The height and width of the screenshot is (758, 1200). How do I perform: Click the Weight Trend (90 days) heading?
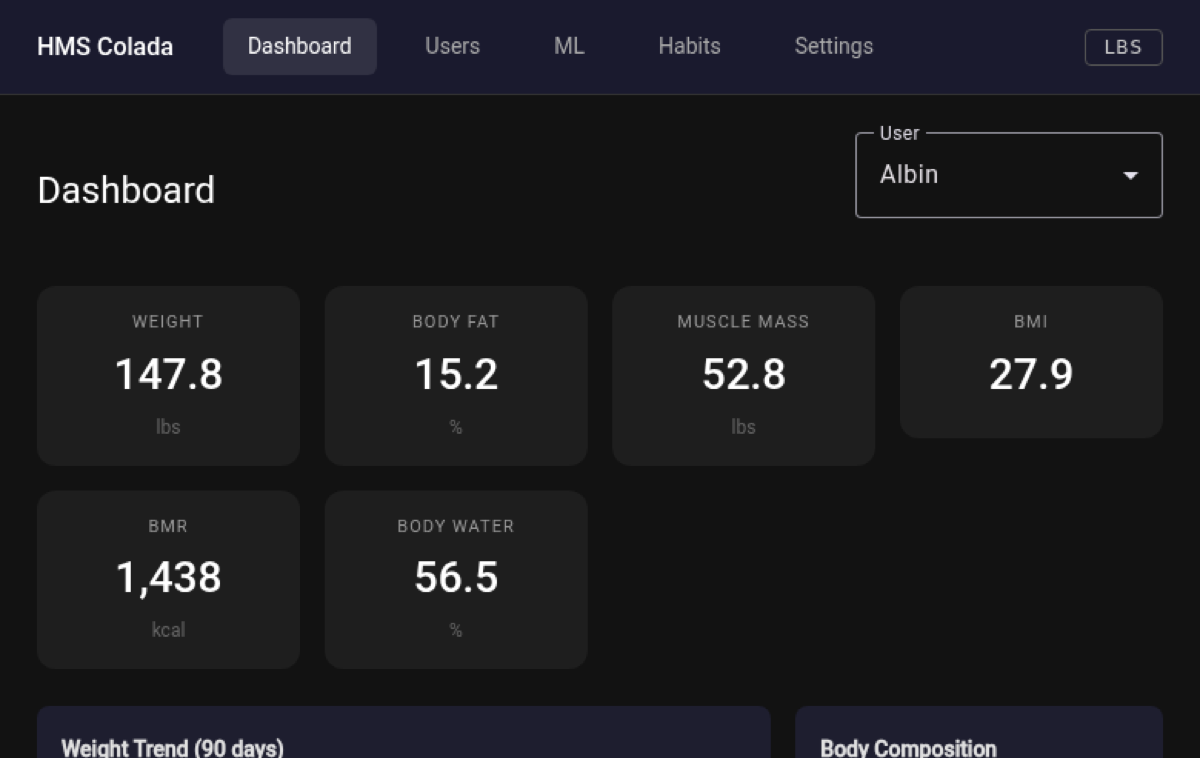pos(173,748)
